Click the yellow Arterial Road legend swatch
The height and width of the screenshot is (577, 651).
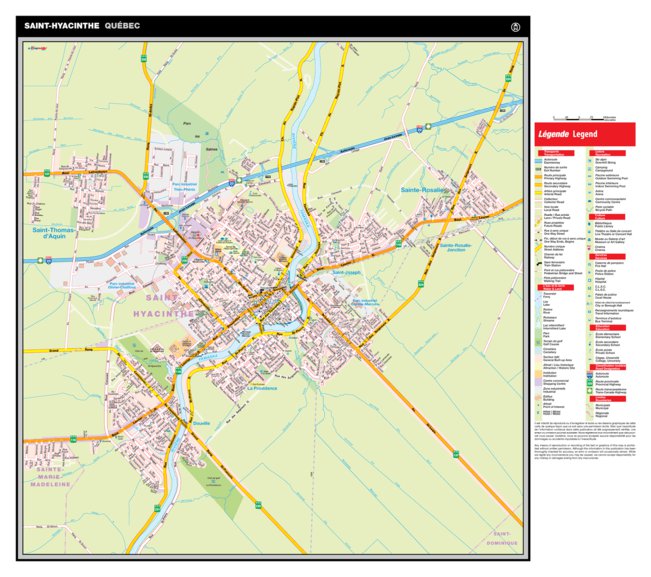538,193
